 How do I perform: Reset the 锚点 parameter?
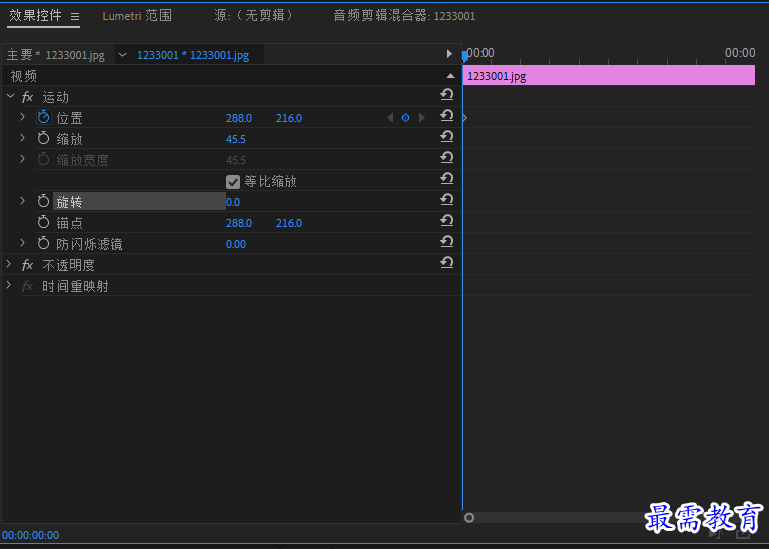coord(446,221)
